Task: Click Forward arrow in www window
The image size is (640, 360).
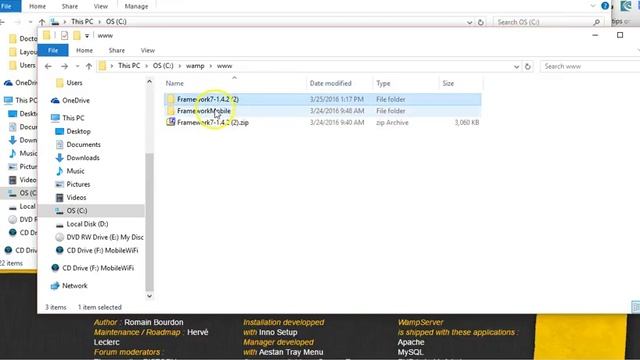Action: (64, 66)
